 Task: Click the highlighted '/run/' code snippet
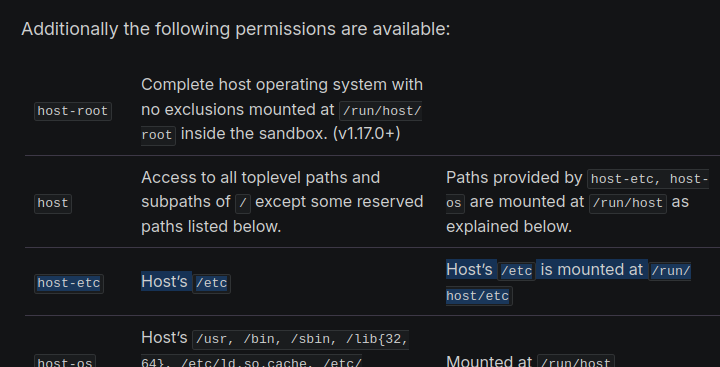click(670, 271)
